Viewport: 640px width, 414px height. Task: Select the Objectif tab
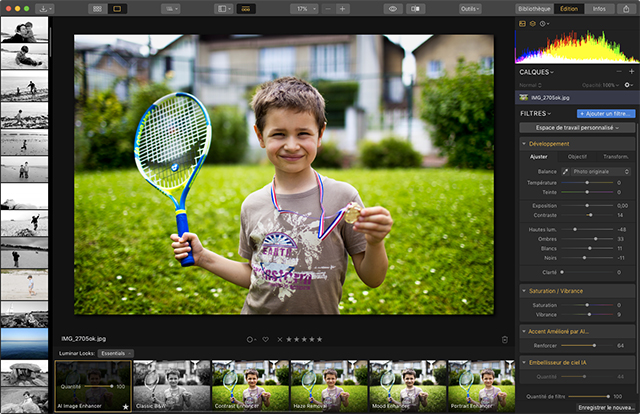point(577,156)
